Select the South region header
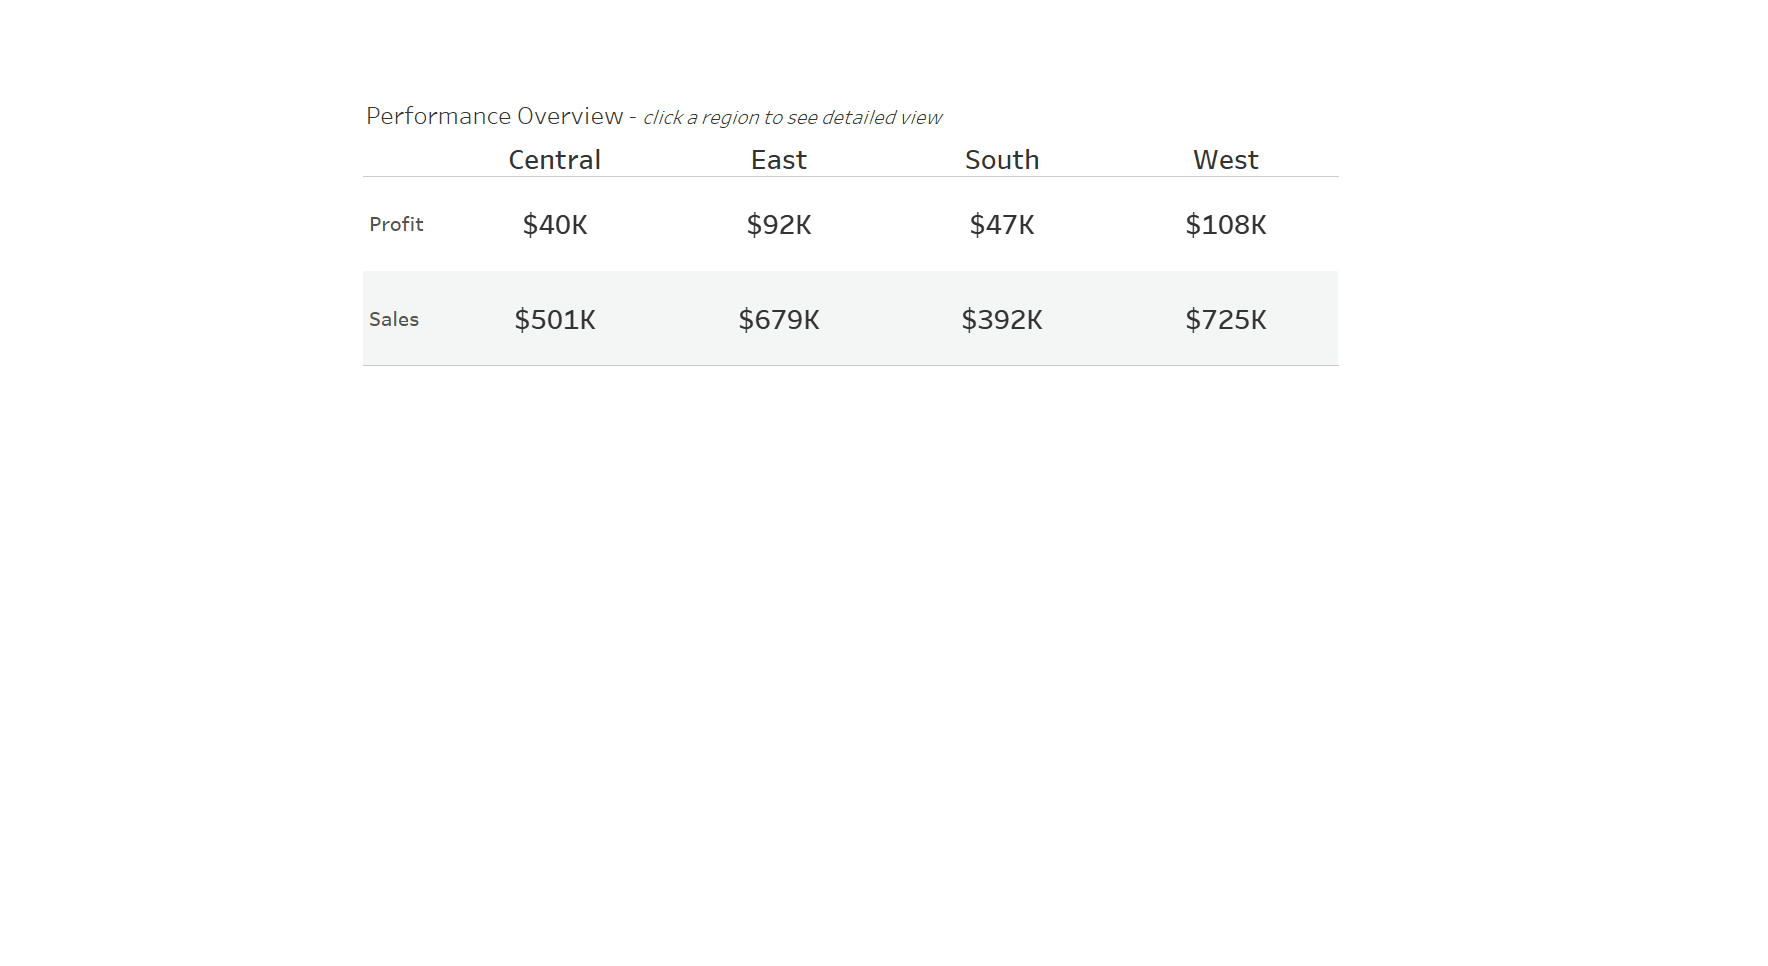The height and width of the screenshot is (966, 1768). coord(1002,160)
